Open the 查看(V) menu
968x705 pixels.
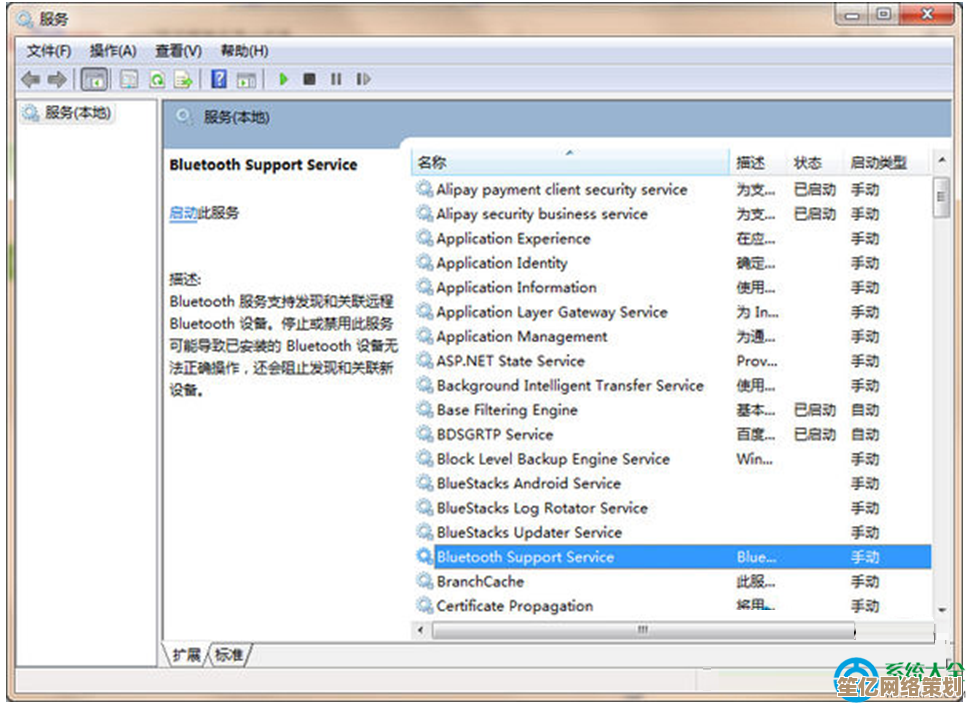click(178, 51)
